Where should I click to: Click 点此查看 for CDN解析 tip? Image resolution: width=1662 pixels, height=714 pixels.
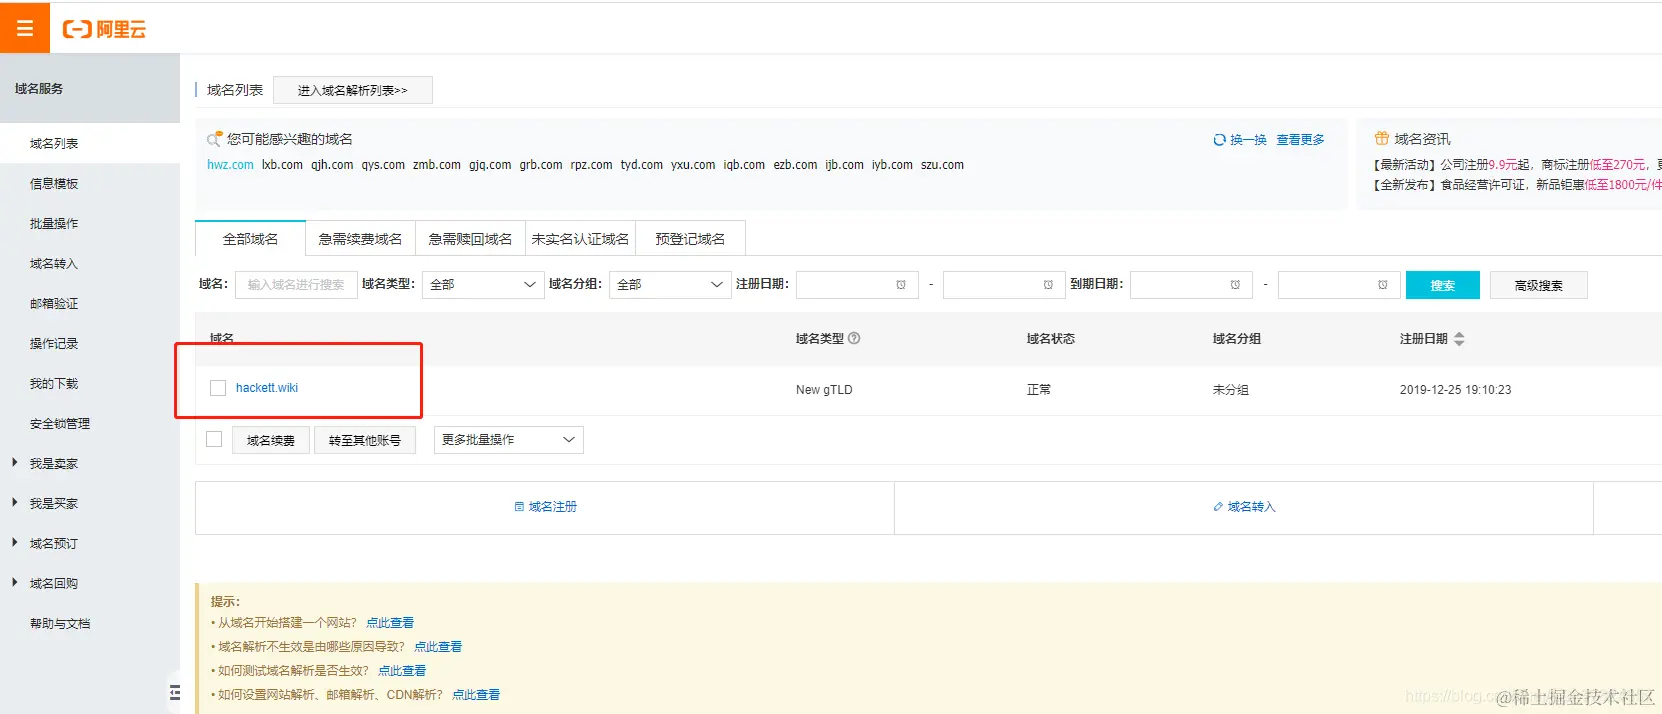pyautogui.click(x=476, y=695)
